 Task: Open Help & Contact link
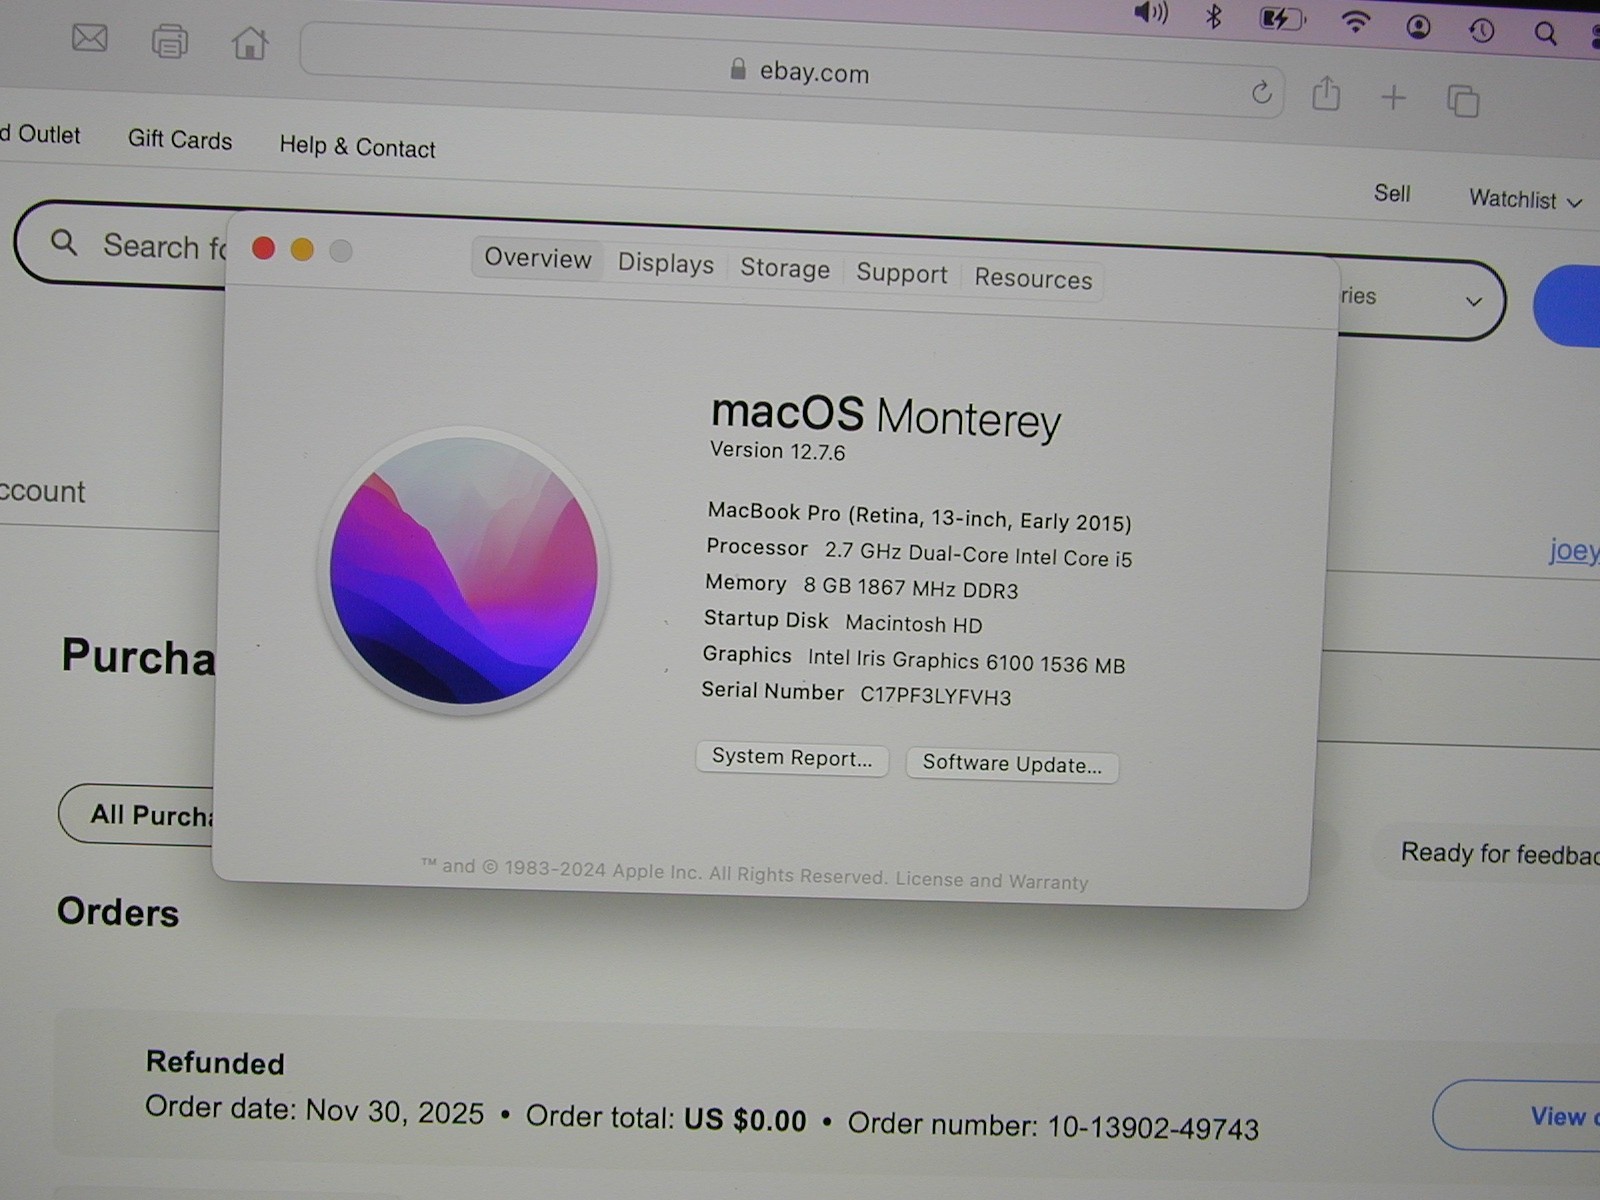[357, 147]
